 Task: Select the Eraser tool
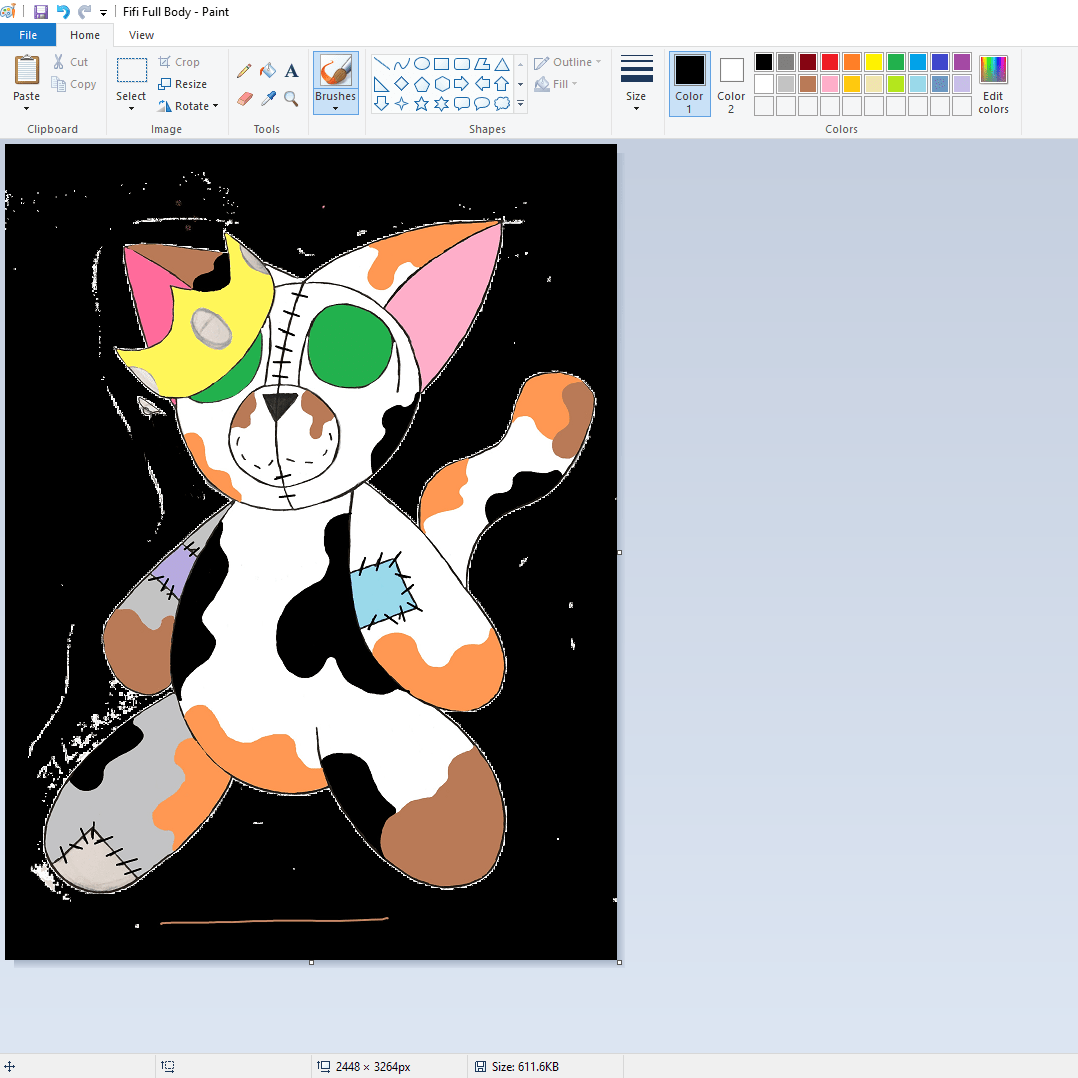pos(244,98)
